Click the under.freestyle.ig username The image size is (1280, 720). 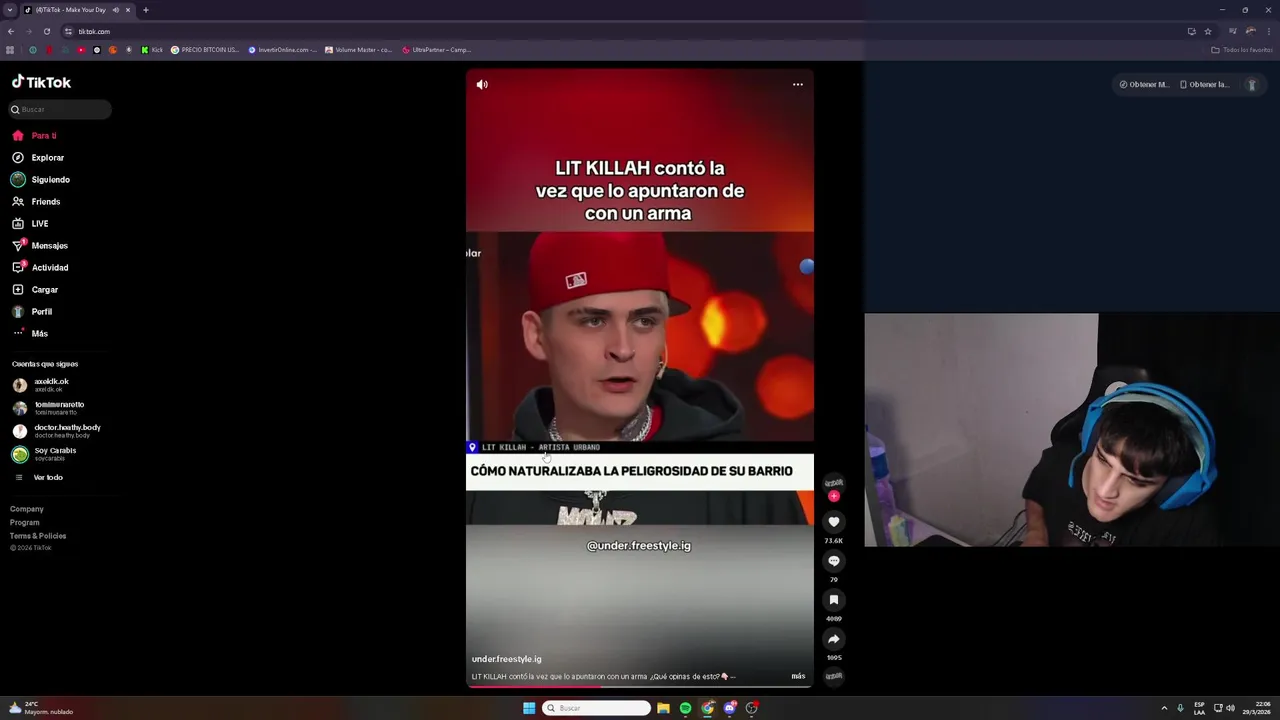[x=506, y=659]
